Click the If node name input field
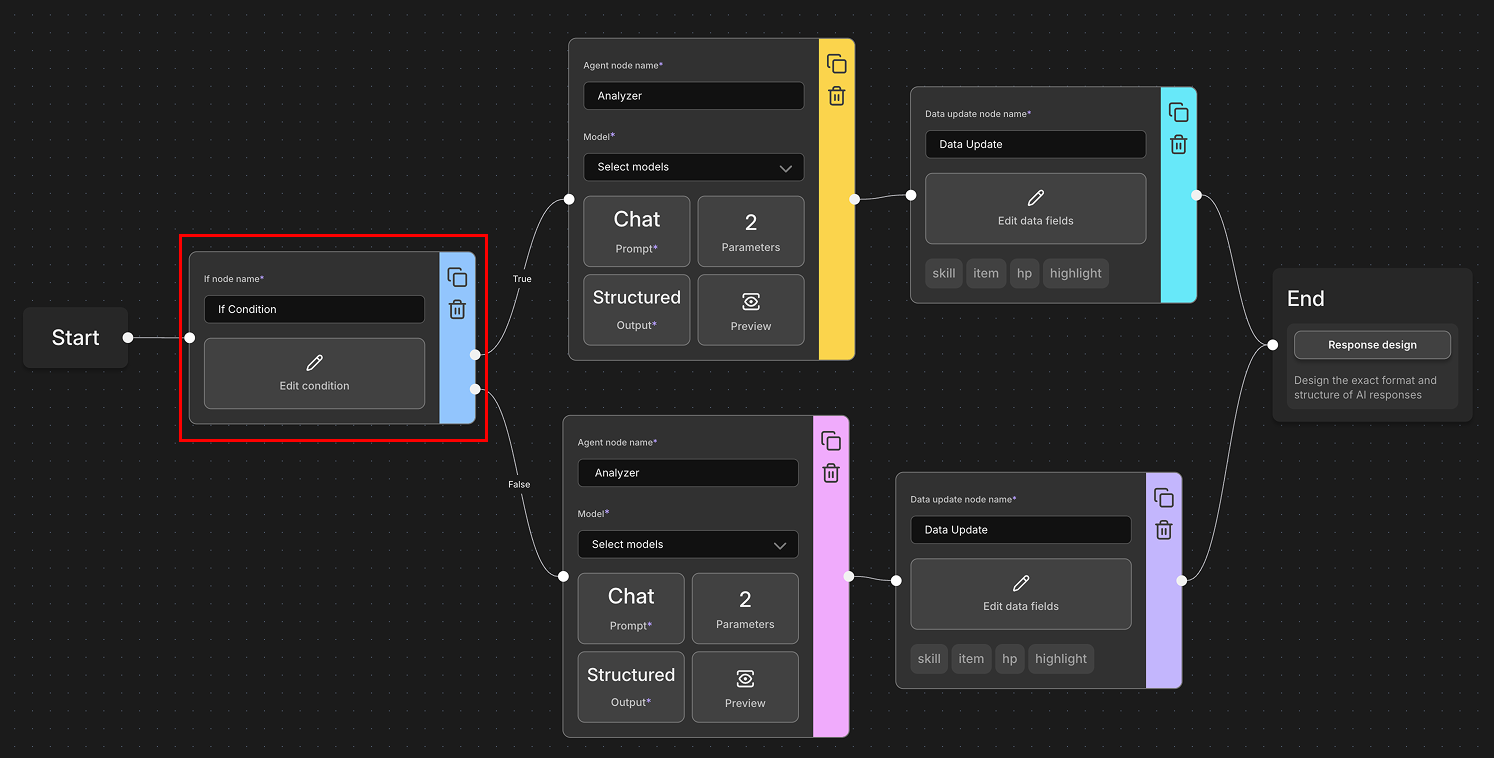1494x758 pixels. pyautogui.click(x=314, y=309)
